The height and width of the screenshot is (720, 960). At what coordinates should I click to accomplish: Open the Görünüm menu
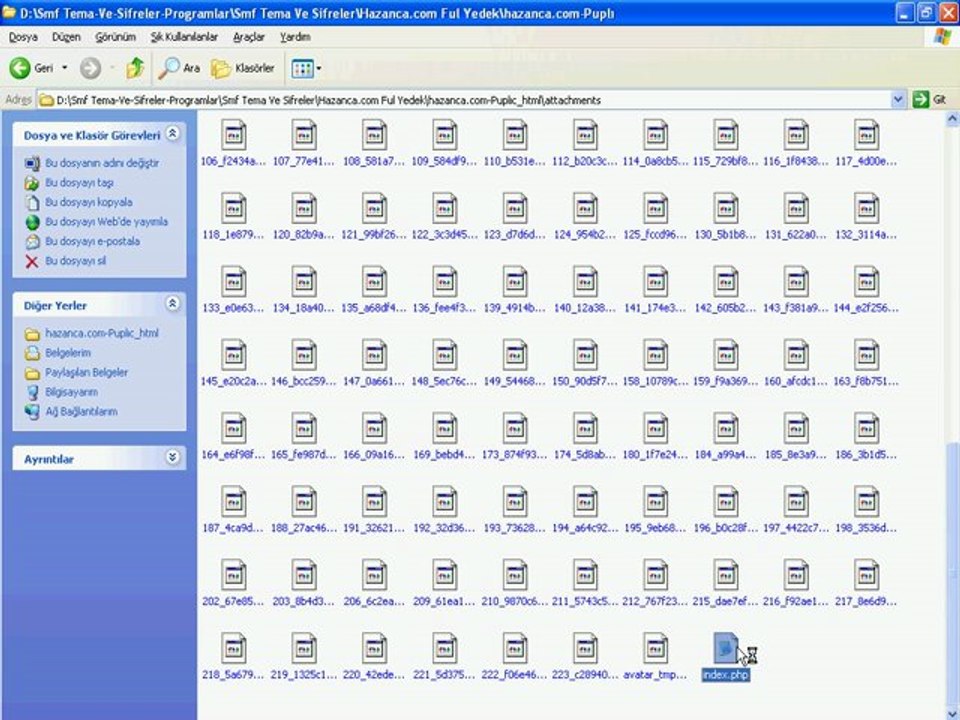pos(115,37)
